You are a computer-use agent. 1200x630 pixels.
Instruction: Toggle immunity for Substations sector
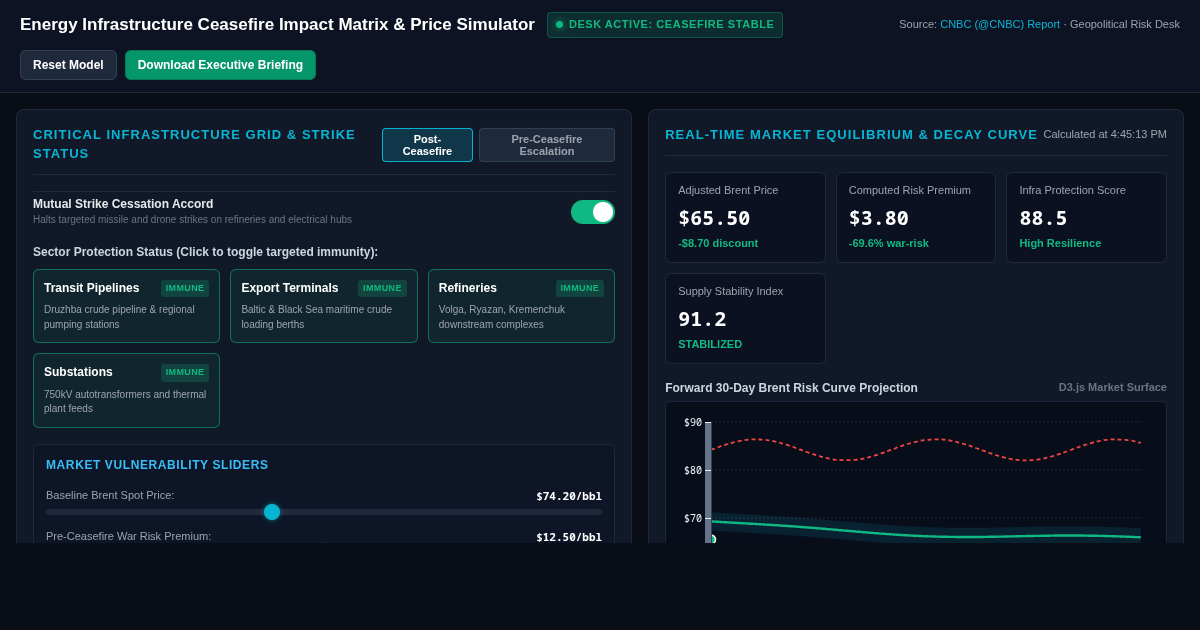(x=126, y=390)
